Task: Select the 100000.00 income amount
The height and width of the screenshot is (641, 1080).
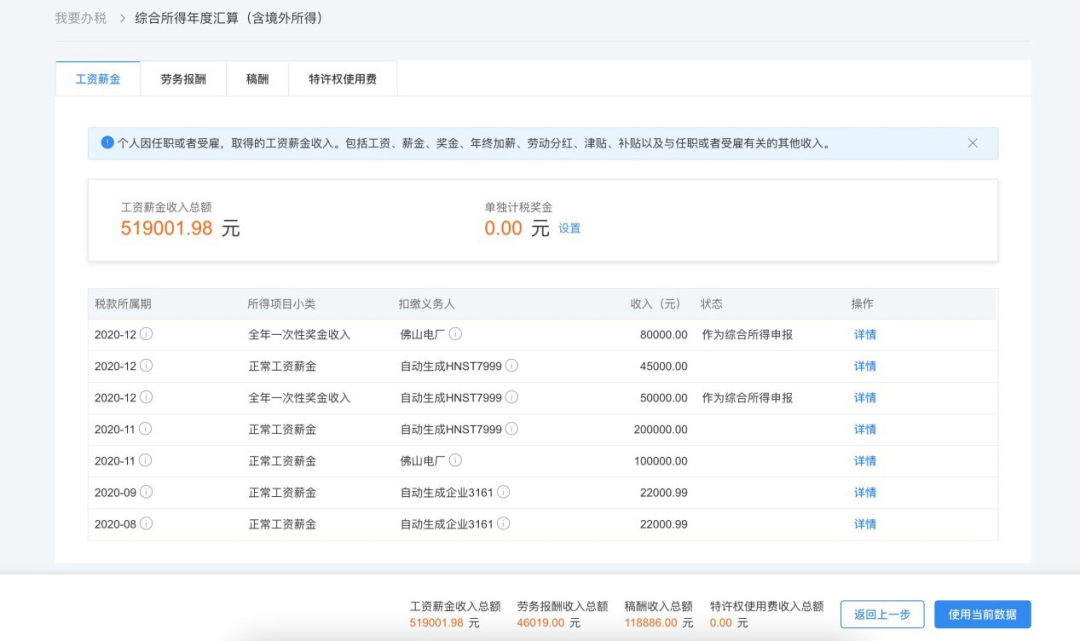Action: coord(661,461)
